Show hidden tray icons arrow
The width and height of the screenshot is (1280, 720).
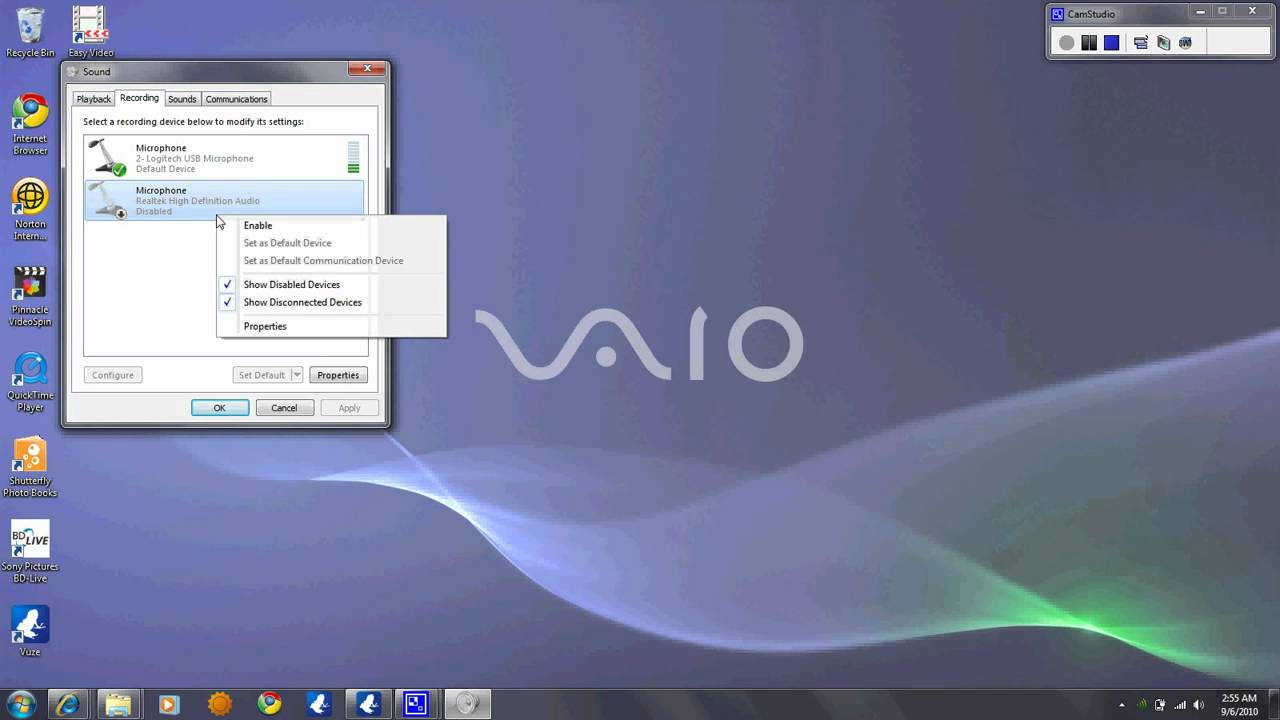pos(1122,704)
